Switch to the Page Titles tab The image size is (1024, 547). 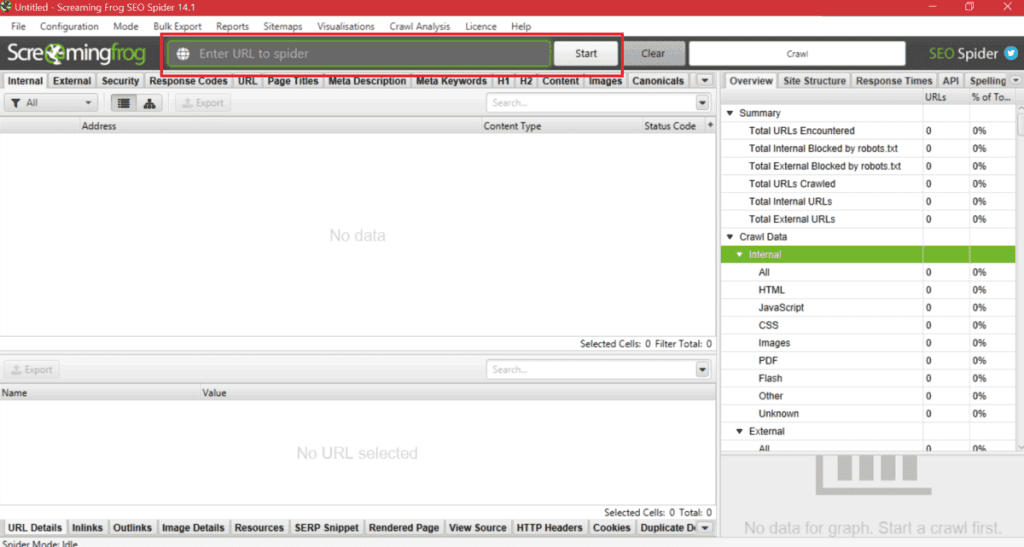(x=293, y=81)
